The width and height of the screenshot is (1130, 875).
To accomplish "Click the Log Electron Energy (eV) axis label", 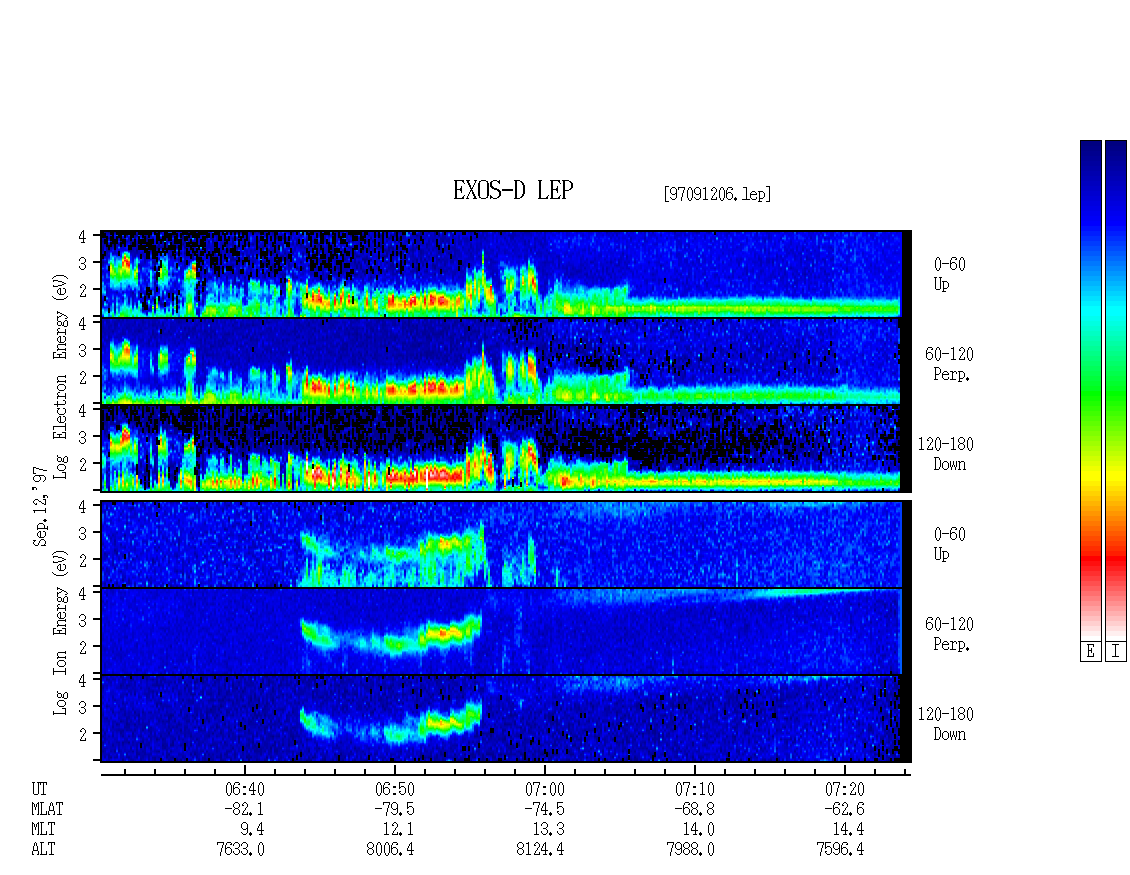I will (x=61, y=376).
